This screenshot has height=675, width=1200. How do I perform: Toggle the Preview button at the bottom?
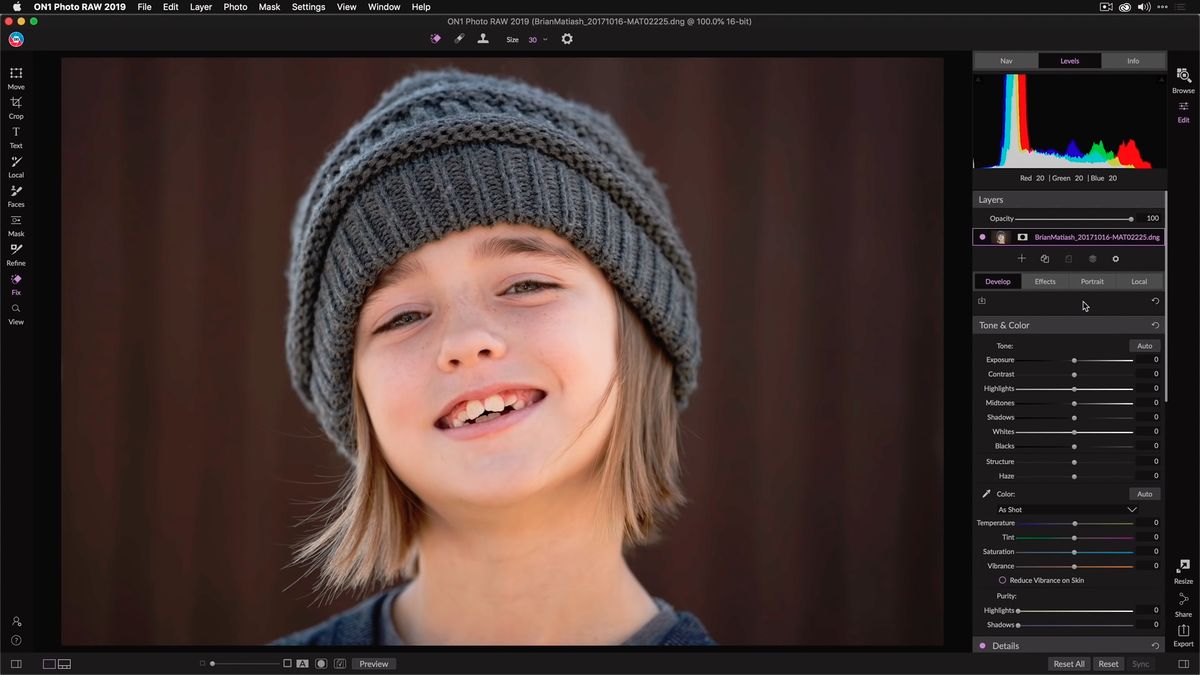pos(373,663)
